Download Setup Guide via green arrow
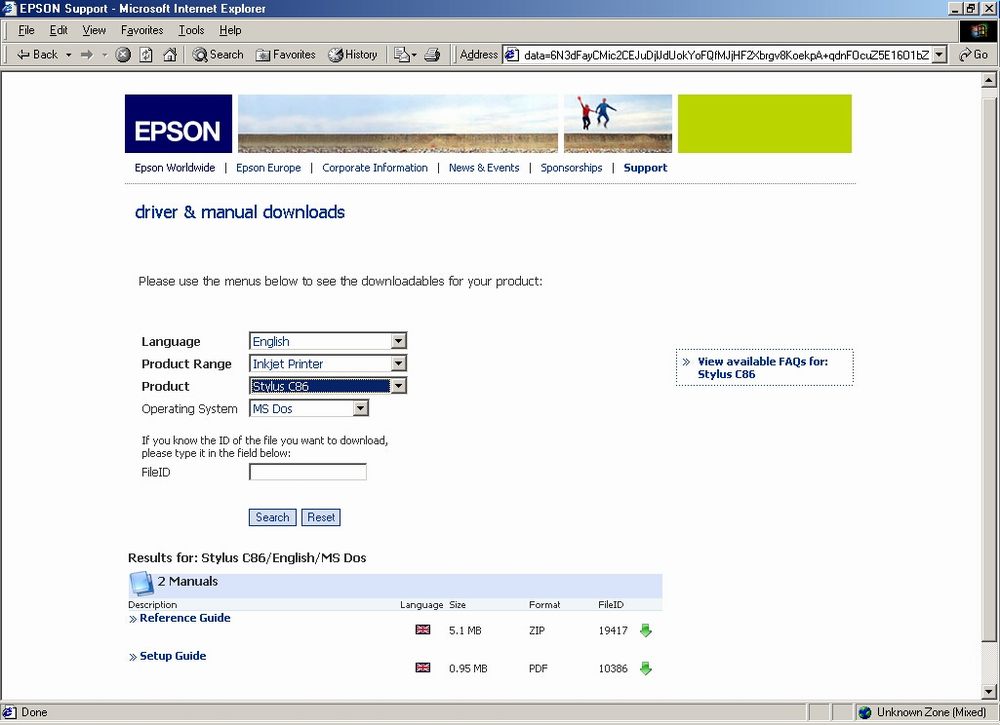This screenshot has width=1000, height=725. point(645,668)
